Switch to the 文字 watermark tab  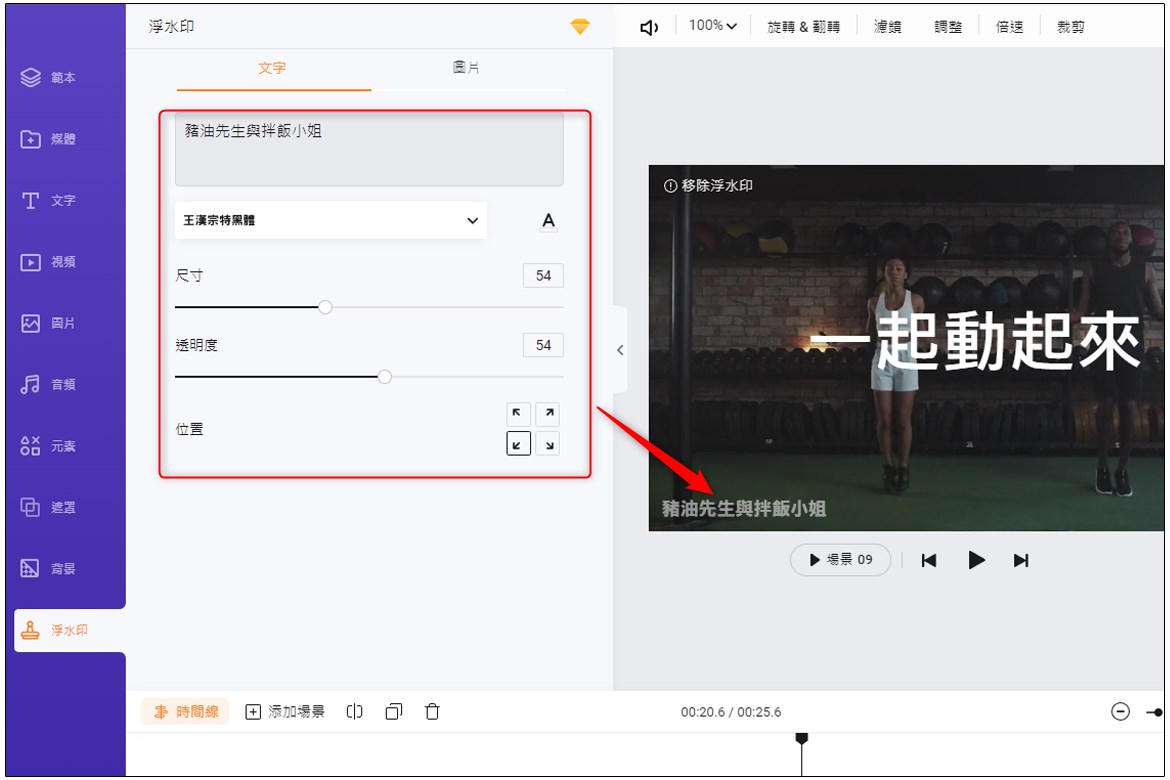tap(272, 68)
